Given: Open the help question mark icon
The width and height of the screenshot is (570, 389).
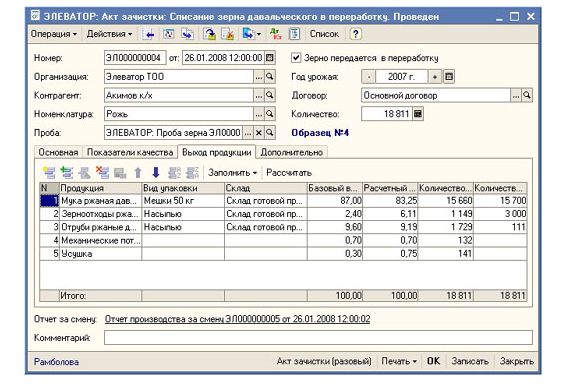Looking at the screenshot, I should (355, 34).
